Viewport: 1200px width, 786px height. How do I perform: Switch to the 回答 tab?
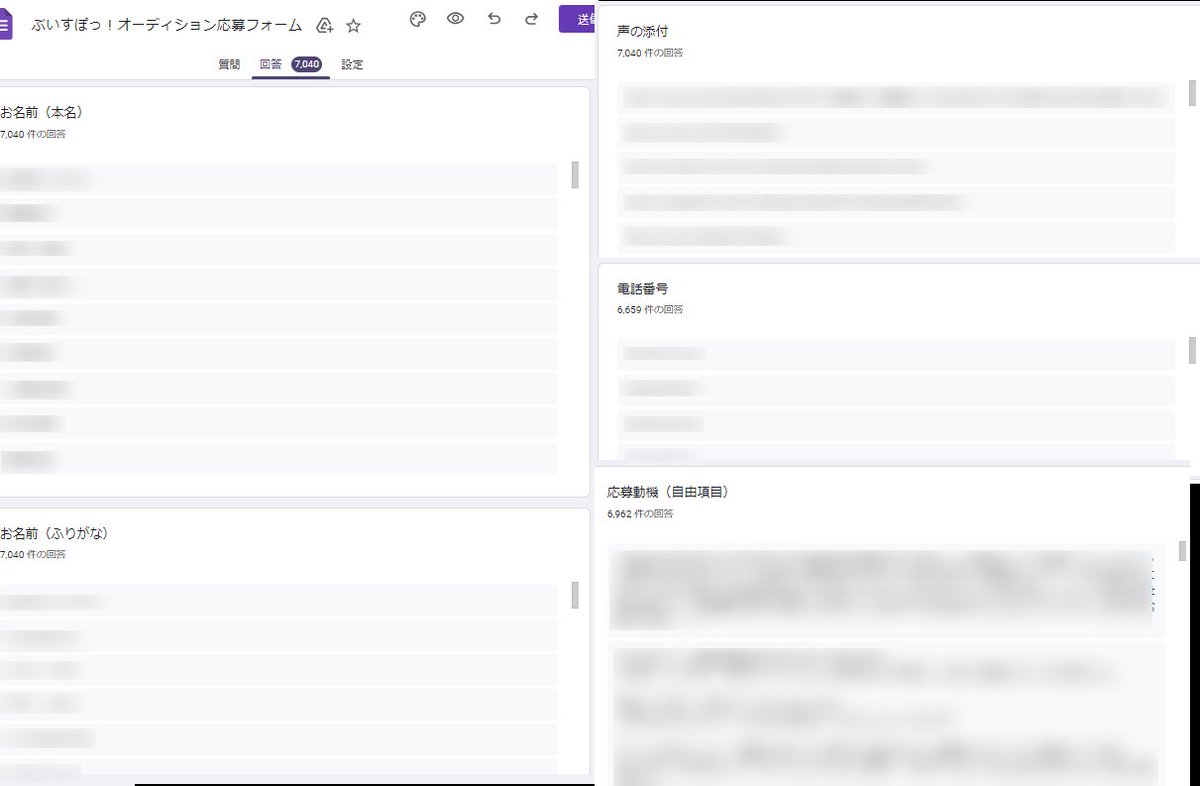point(270,64)
